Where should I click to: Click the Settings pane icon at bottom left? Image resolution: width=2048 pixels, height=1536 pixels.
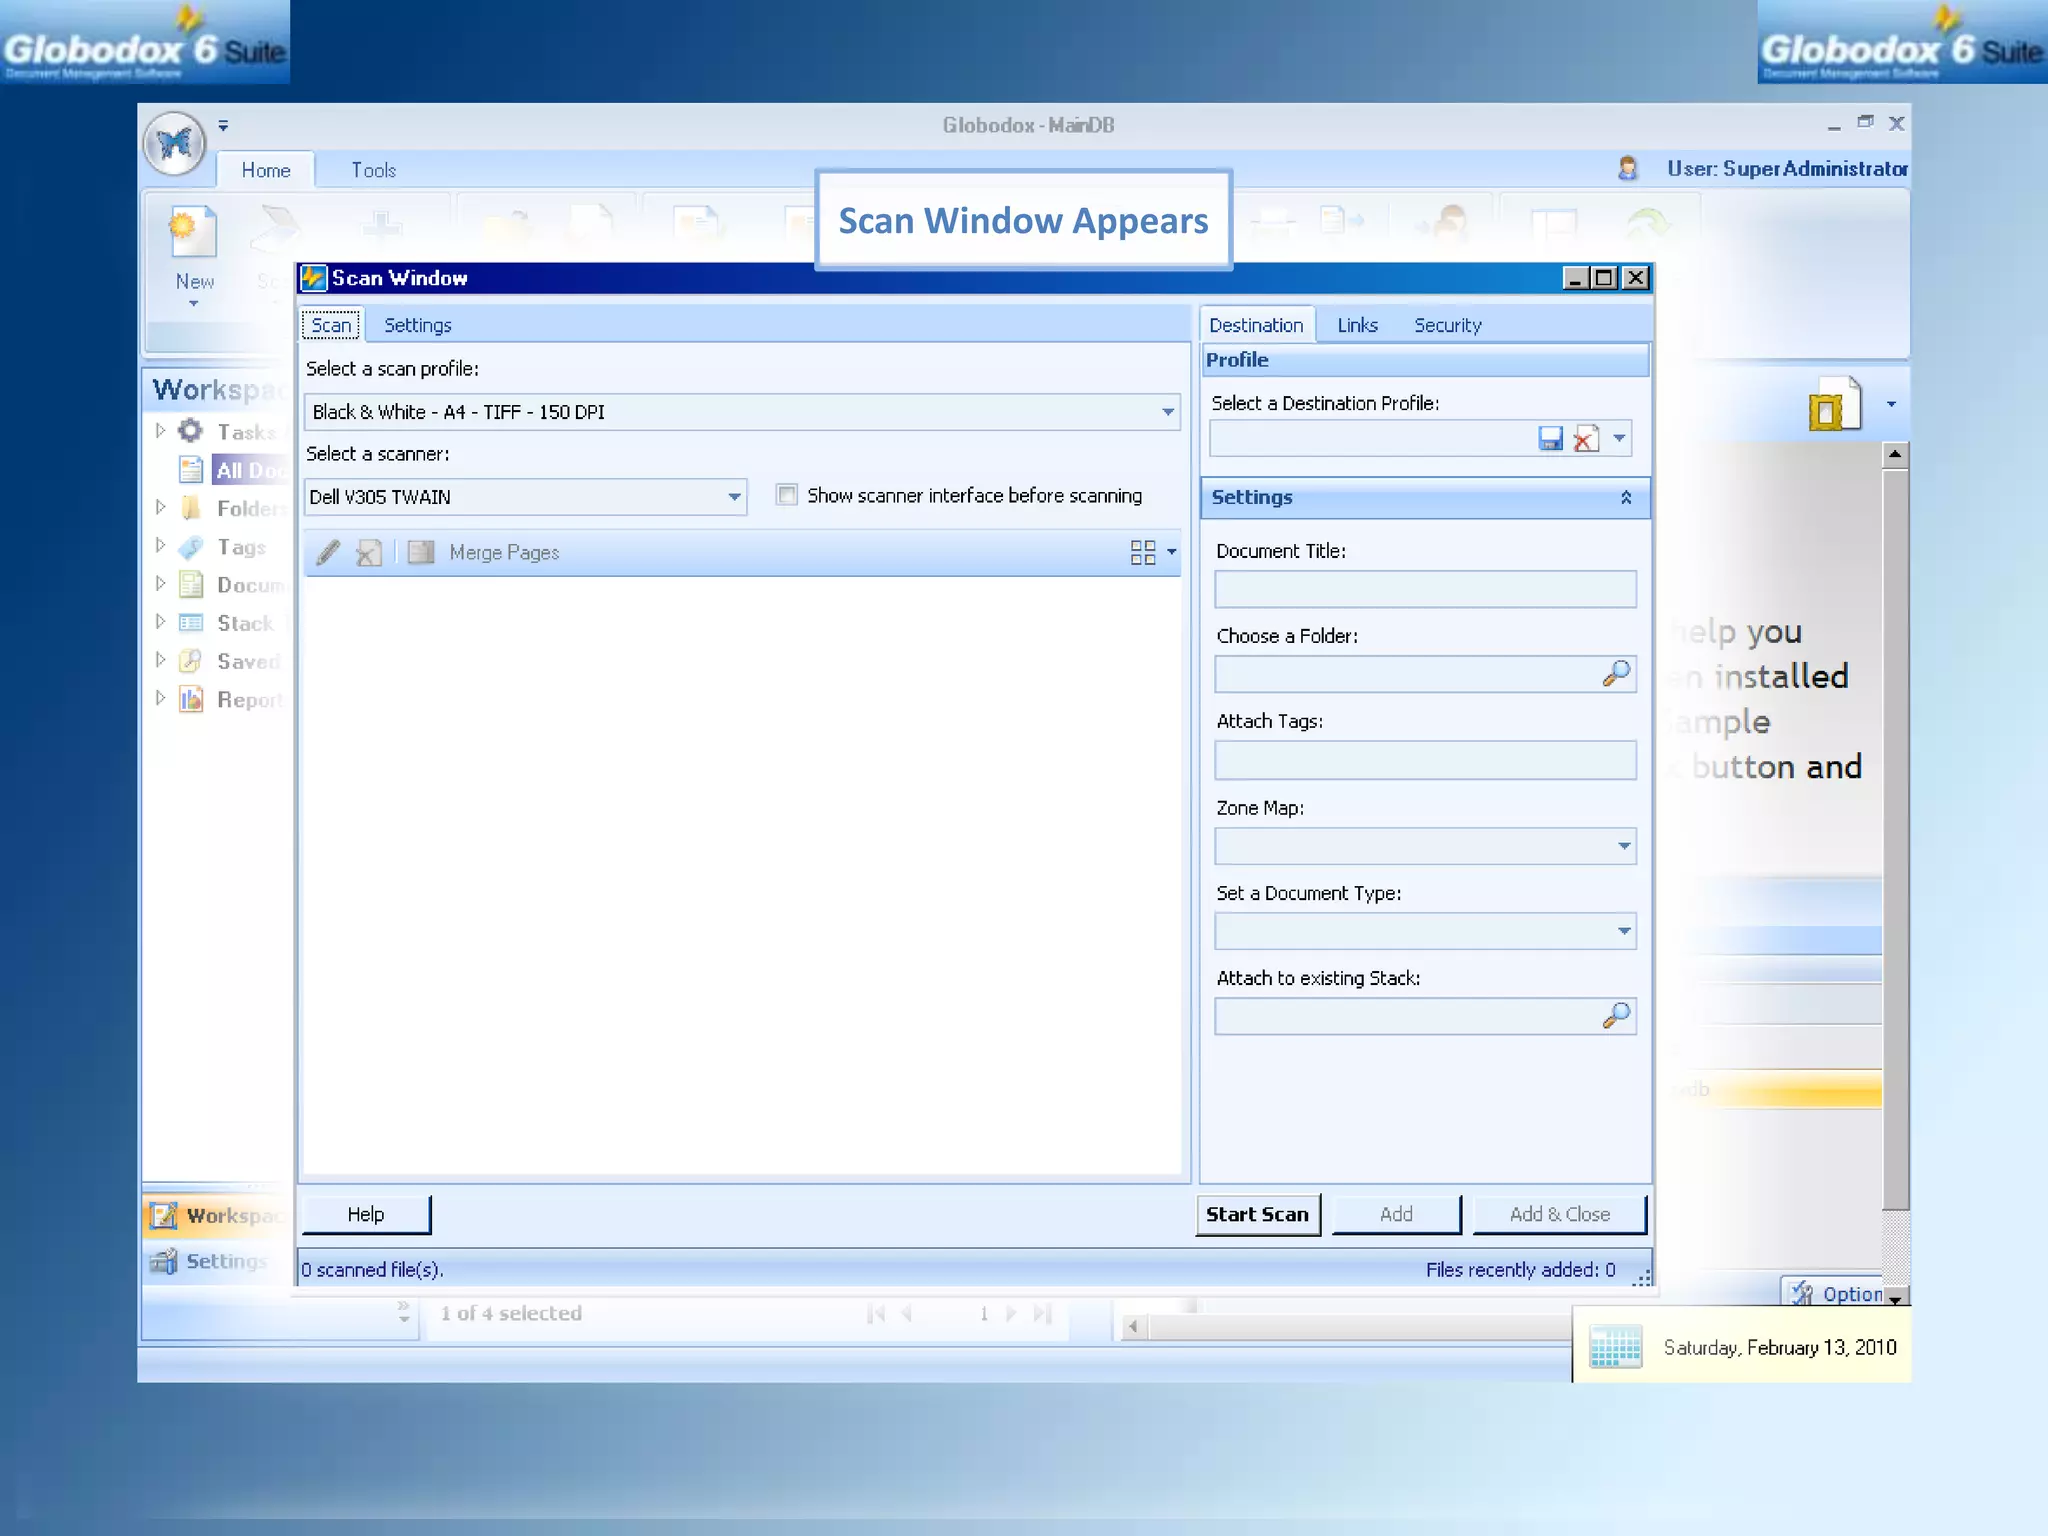tap(163, 1262)
